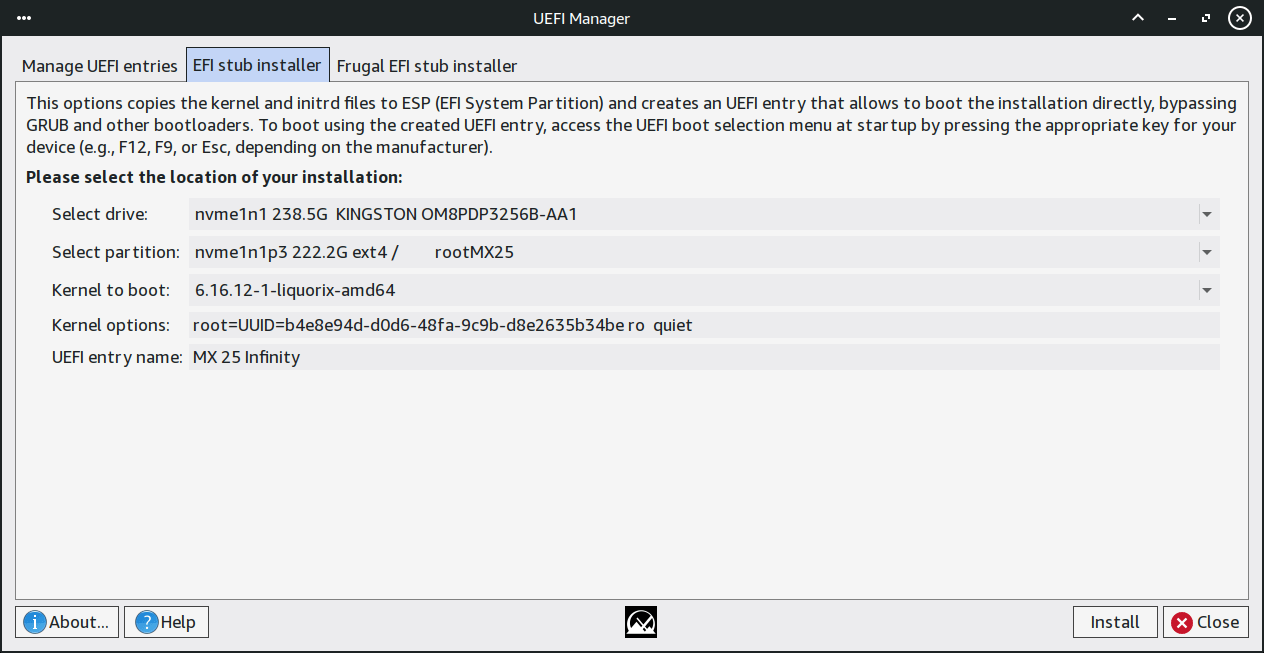Click the Help button label
This screenshot has height=653, width=1264.
click(178, 622)
